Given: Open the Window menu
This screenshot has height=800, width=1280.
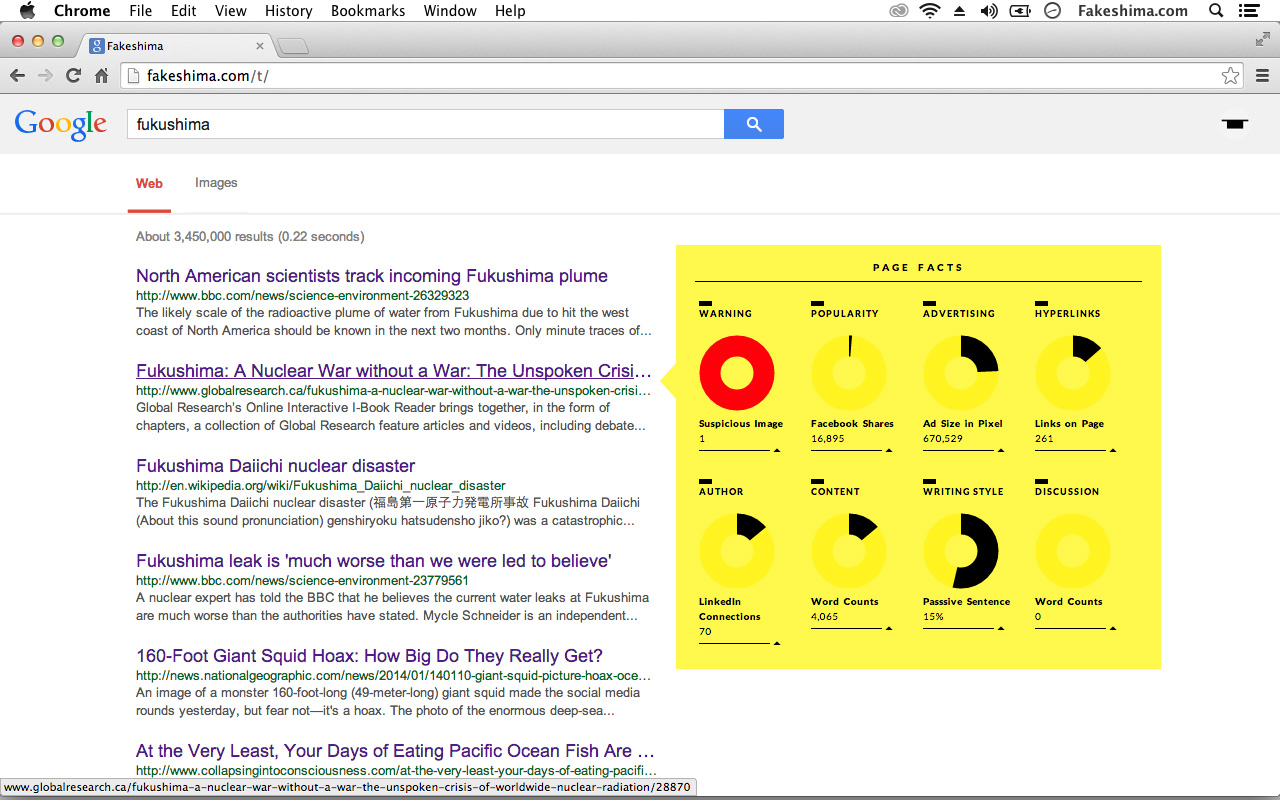Looking at the screenshot, I should [x=450, y=11].
